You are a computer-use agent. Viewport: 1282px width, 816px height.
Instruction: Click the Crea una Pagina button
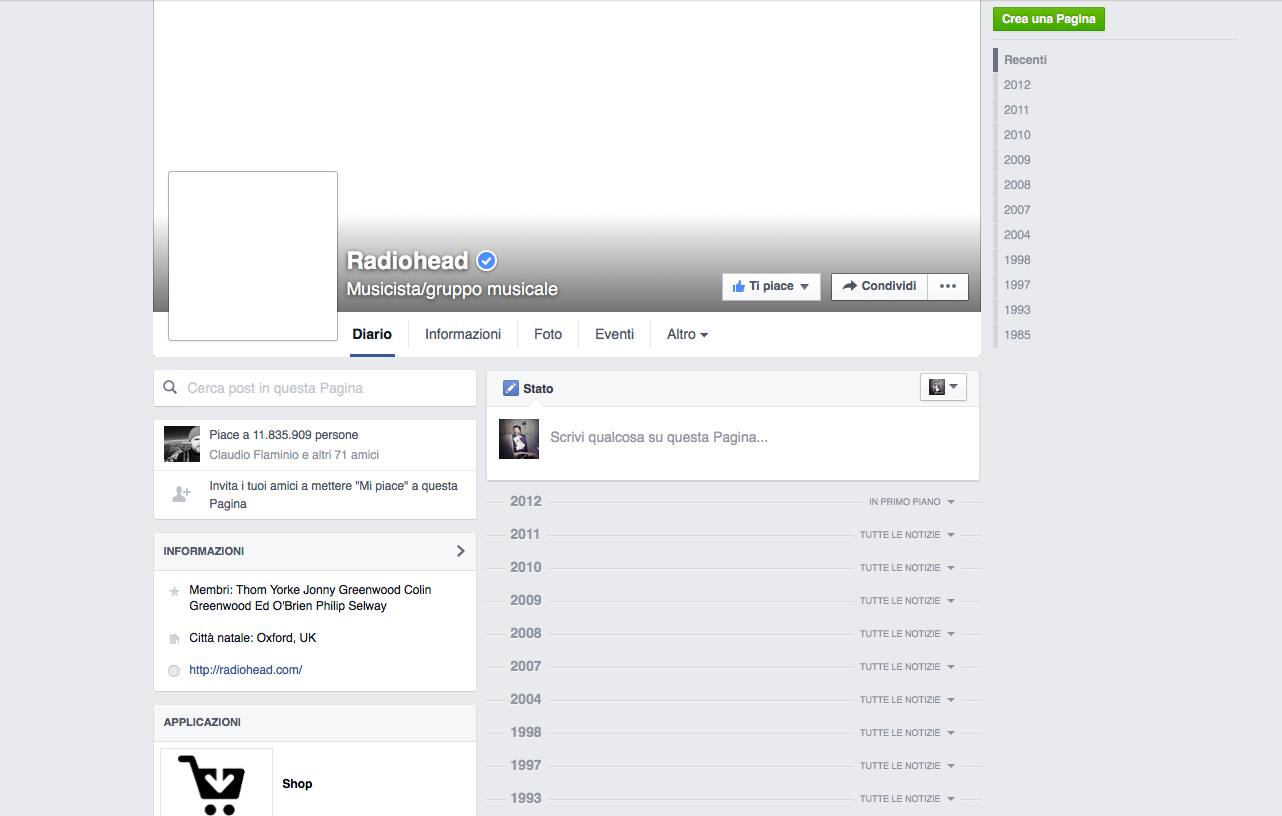(x=1048, y=19)
